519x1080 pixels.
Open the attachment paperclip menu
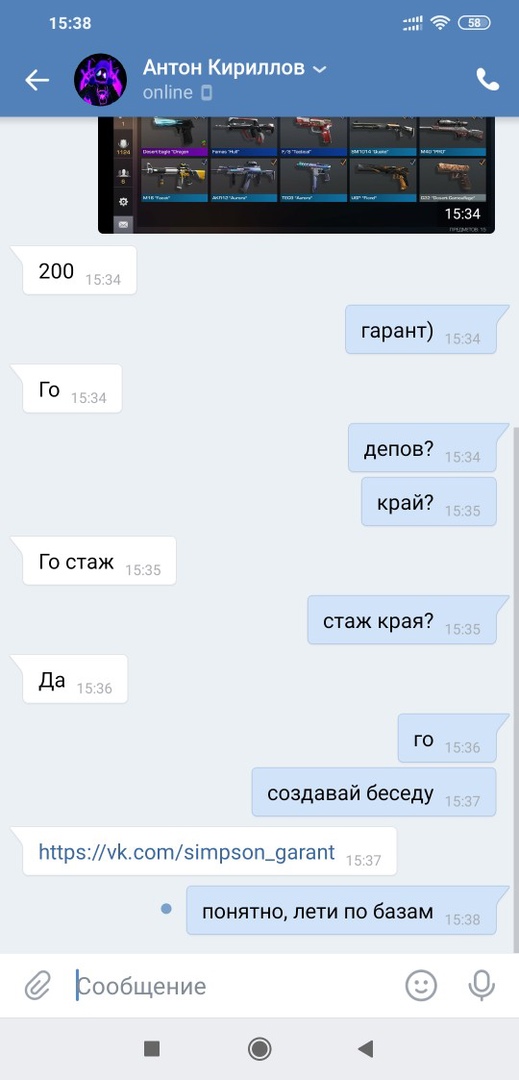coord(38,986)
